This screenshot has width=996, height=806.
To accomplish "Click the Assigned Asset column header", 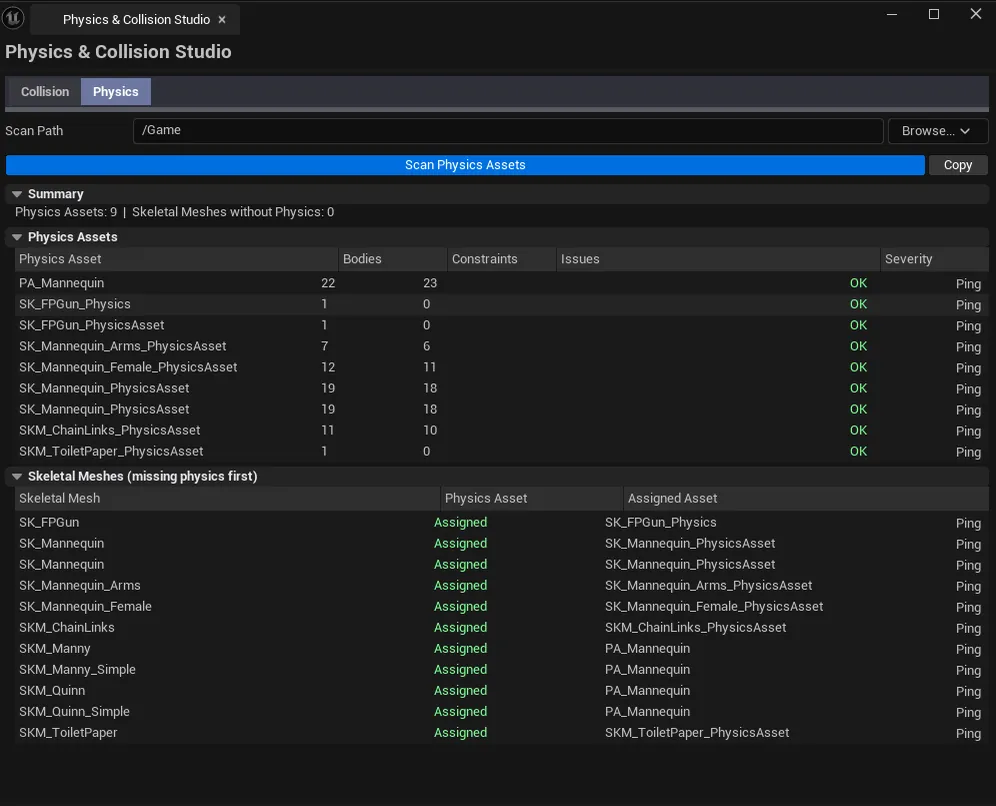I will (806, 499).
